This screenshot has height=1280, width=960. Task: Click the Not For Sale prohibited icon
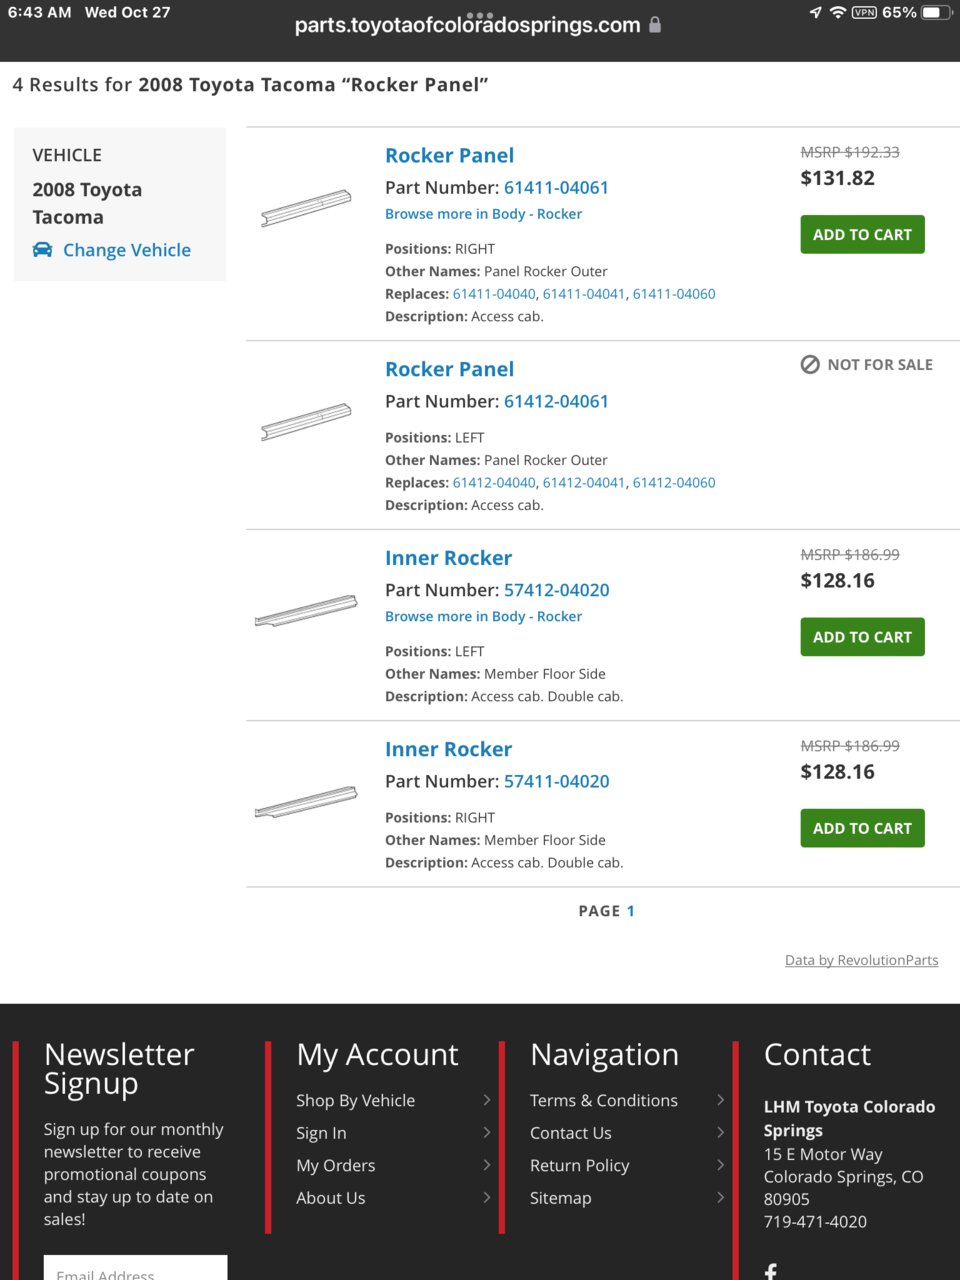tap(810, 365)
